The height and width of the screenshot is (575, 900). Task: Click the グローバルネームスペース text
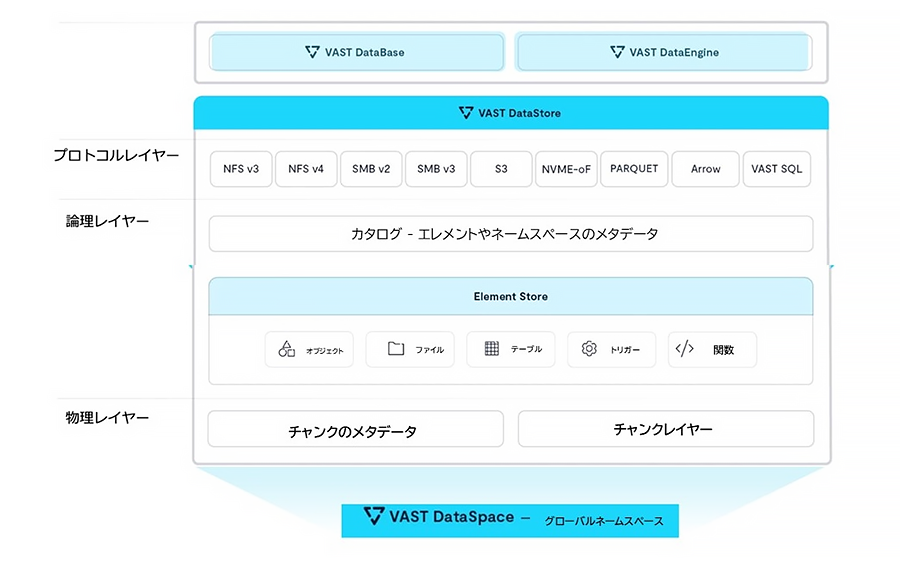(x=604, y=521)
